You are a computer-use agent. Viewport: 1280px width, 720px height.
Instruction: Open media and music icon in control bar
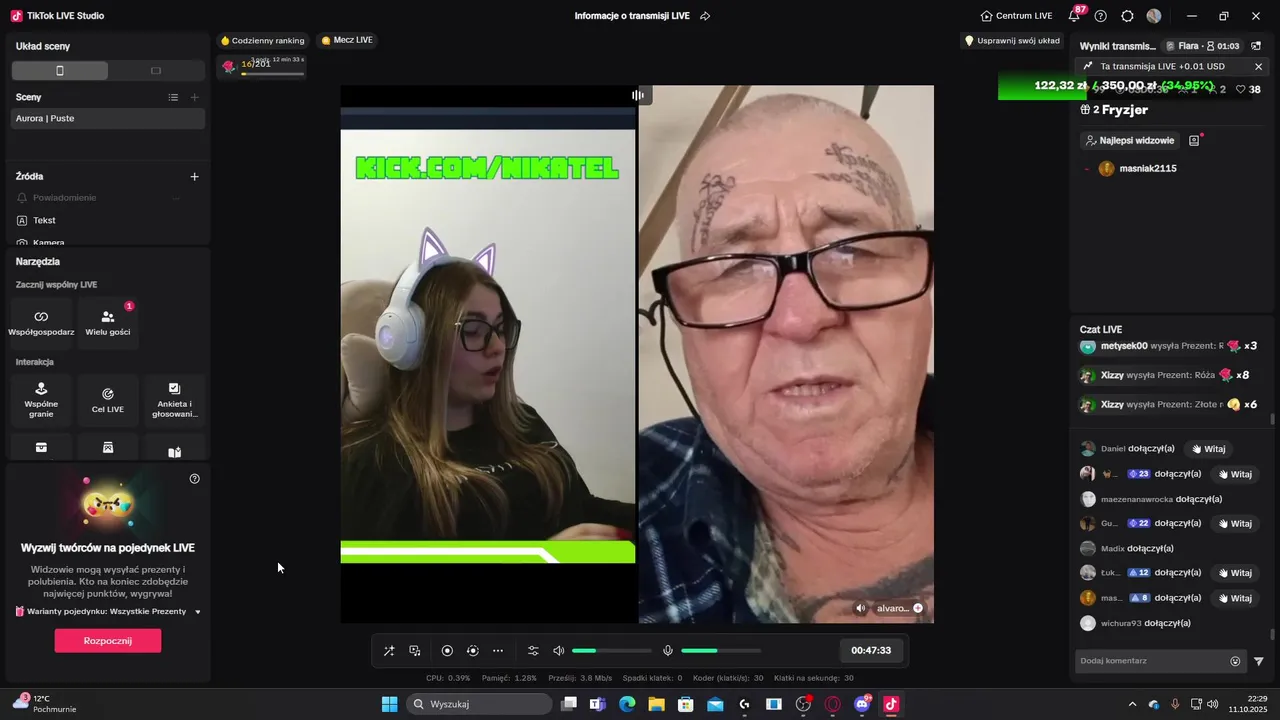click(x=415, y=651)
